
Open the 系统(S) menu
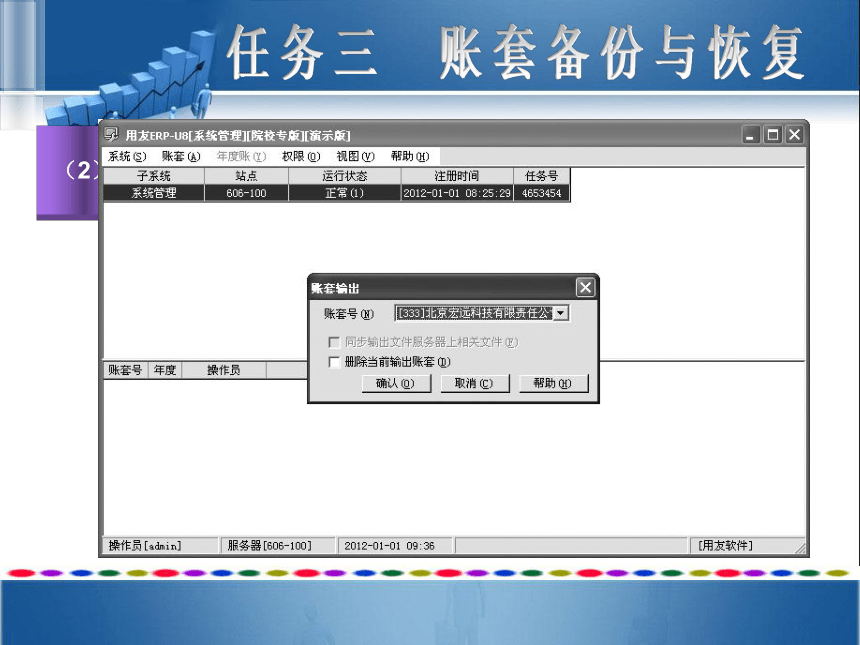(127, 156)
